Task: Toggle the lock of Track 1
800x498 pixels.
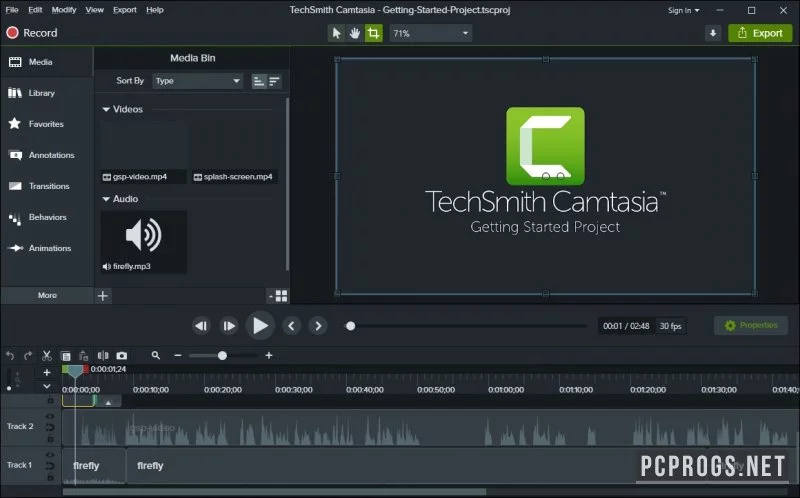Action: click(x=50, y=478)
